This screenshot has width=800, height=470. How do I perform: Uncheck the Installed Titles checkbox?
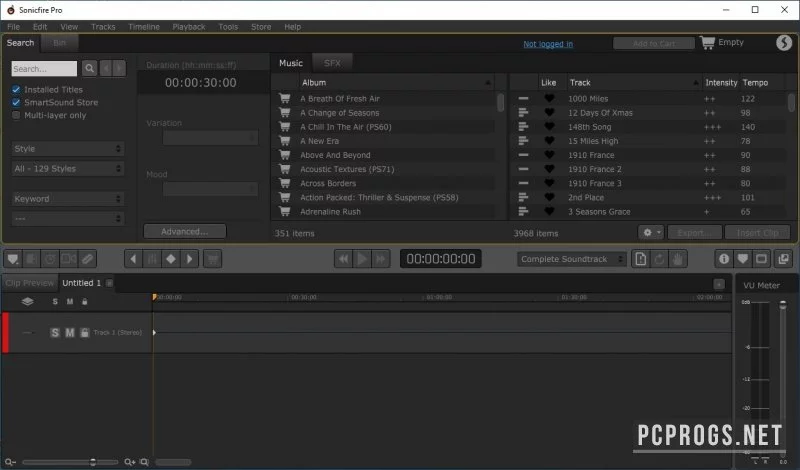[x=16, y=89]
